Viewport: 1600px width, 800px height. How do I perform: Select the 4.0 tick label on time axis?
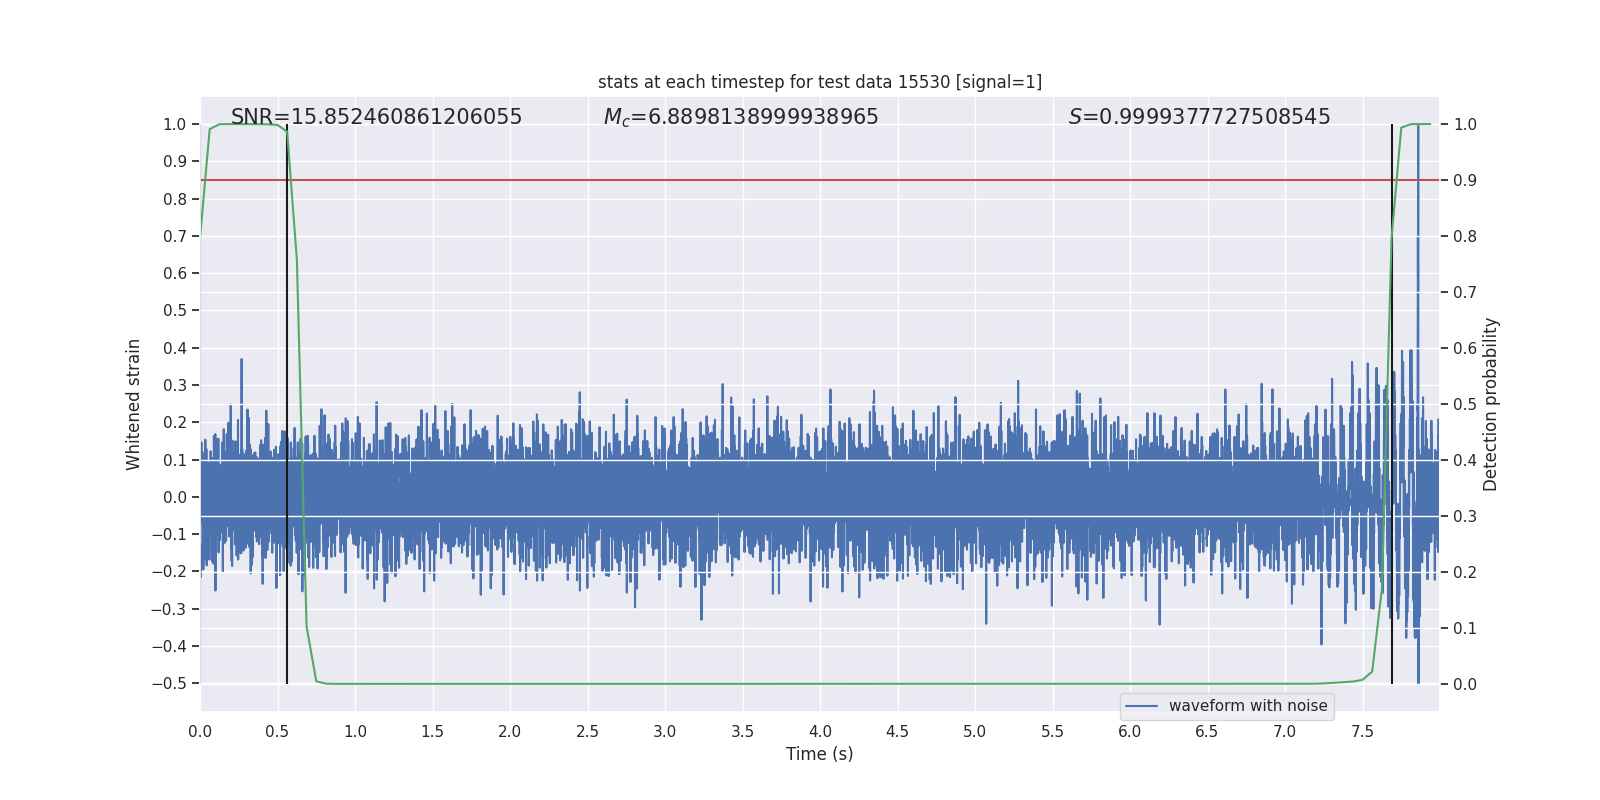pos(820,731)
